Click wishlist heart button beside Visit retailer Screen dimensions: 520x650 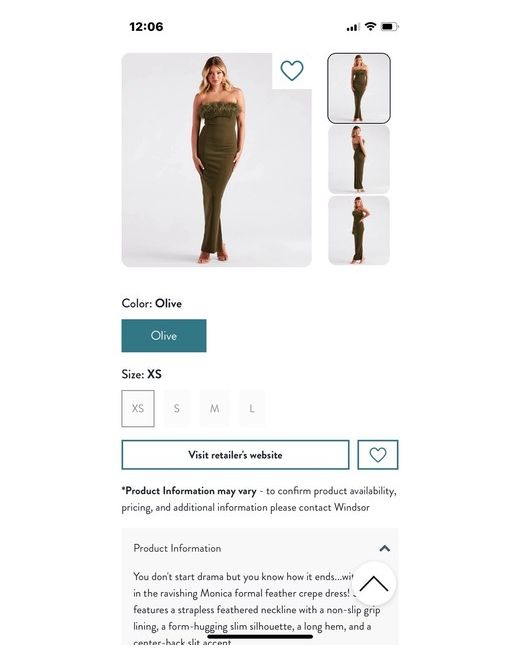[x=378, y=455]
